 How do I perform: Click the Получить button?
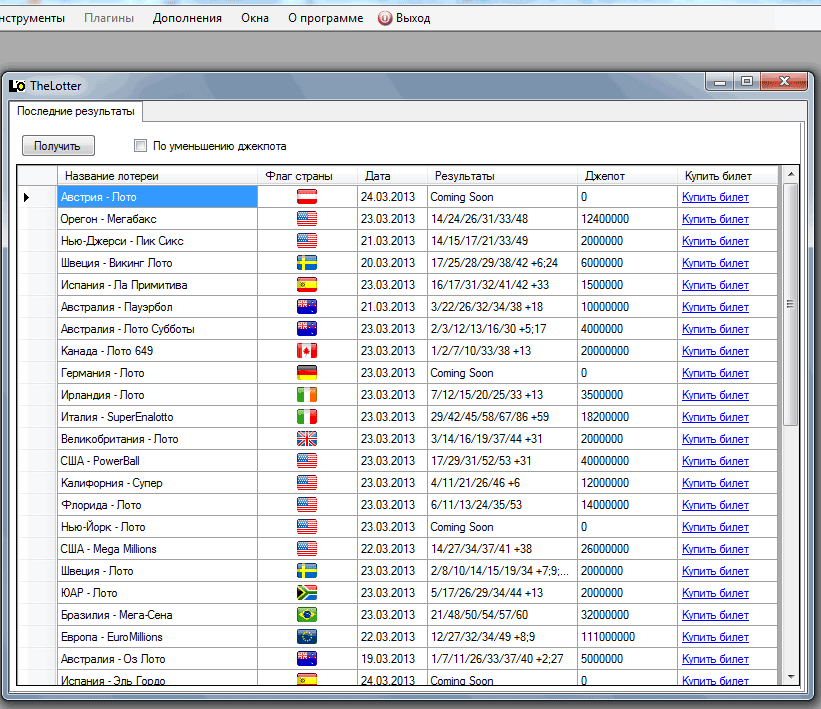[58, 146]
